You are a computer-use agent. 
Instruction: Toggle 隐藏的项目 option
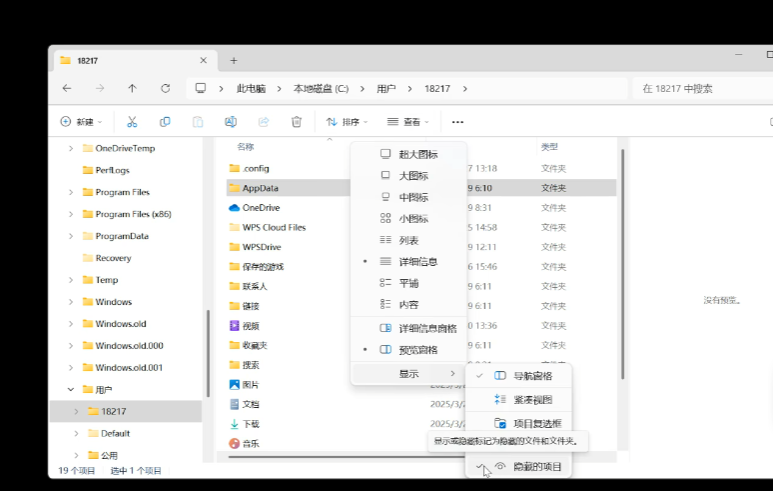519,466
